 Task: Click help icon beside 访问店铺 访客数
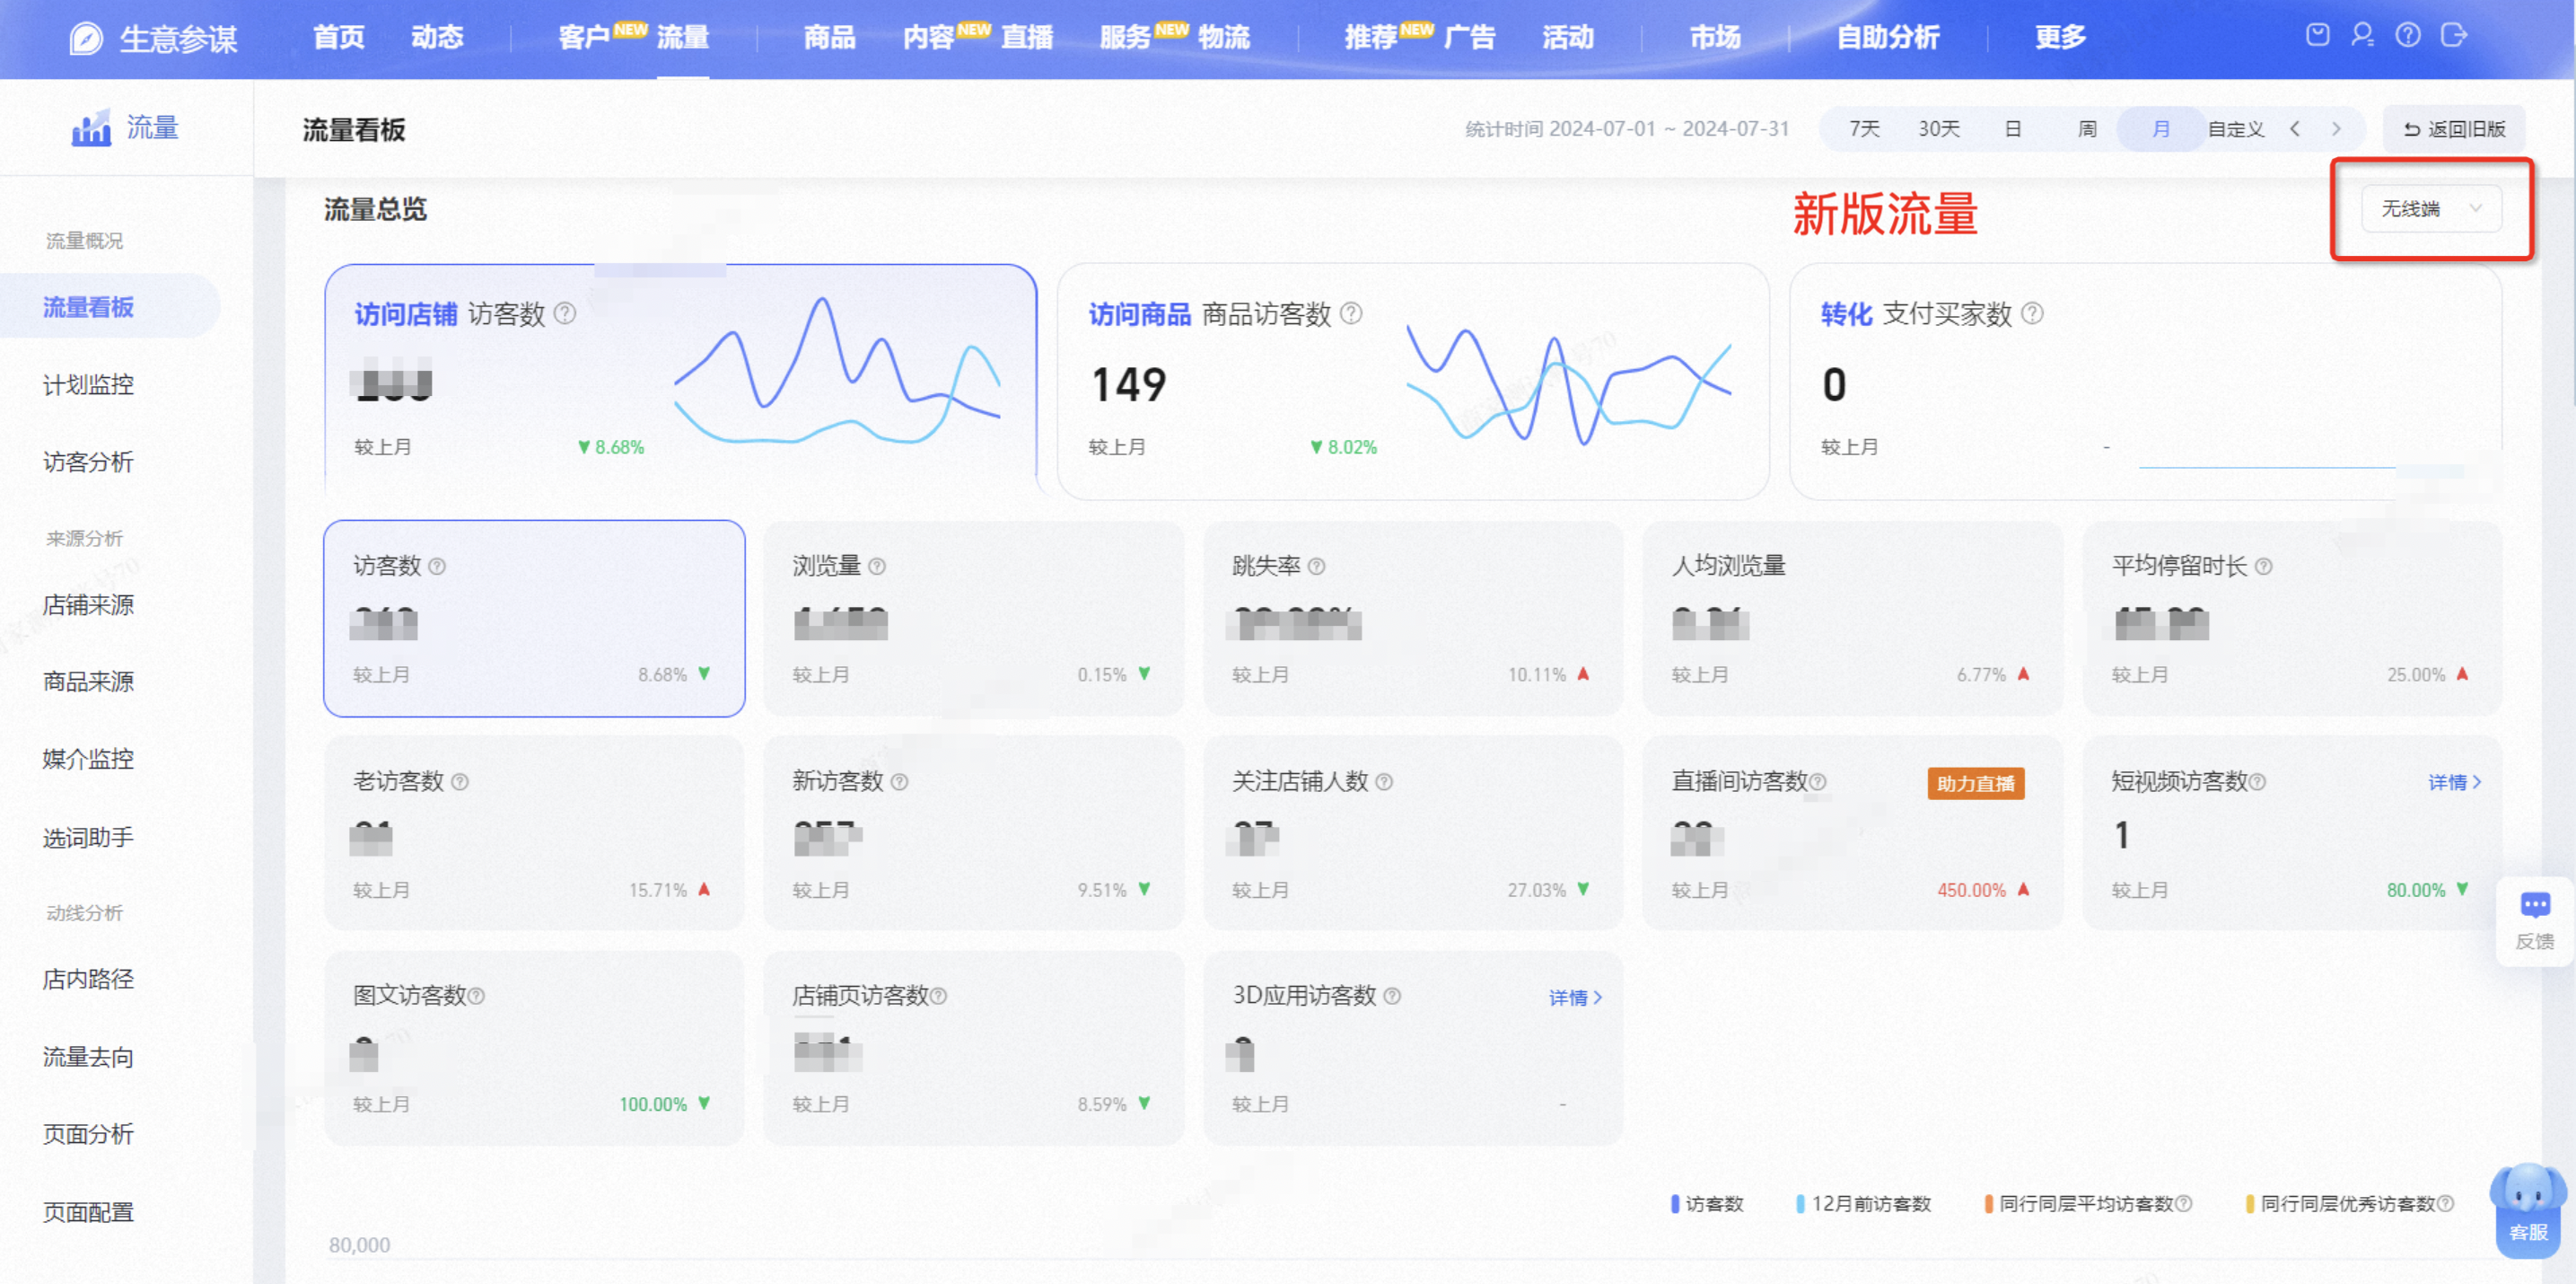tap(565, 314)
